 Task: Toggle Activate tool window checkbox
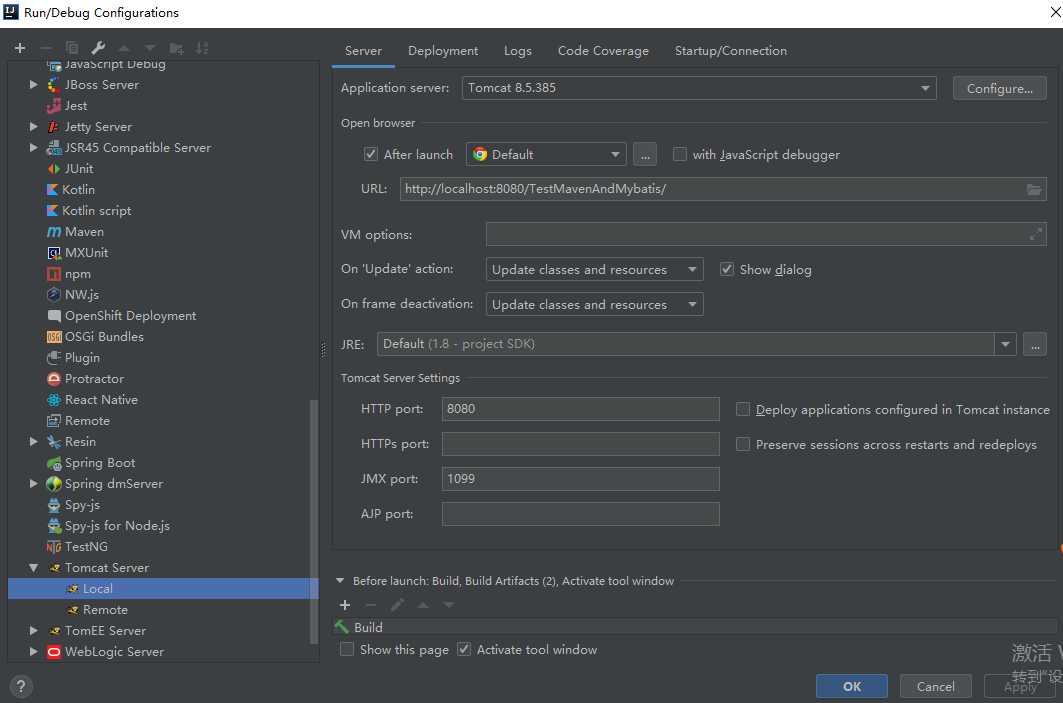coord(464,649)
